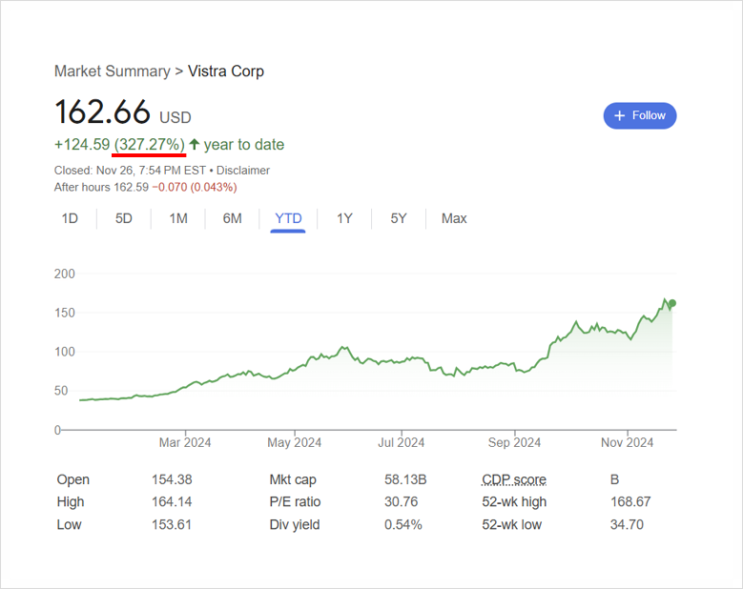
Task: Click the Sep 2024 axis label
Action: coord(514,443)
